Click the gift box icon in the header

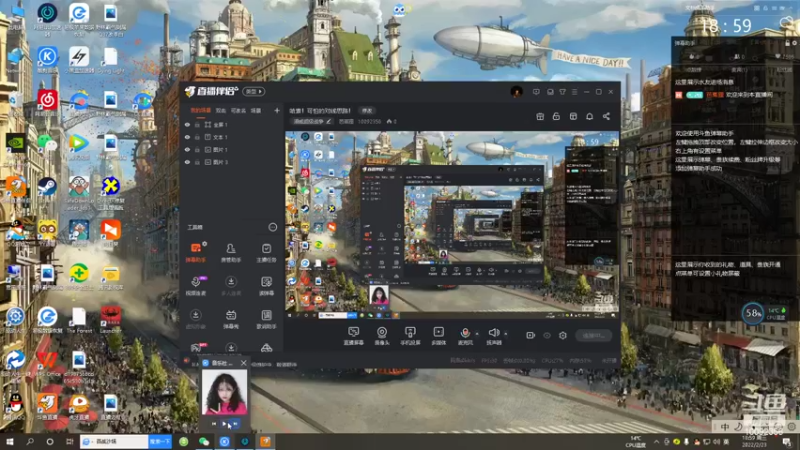coord(540,116)
